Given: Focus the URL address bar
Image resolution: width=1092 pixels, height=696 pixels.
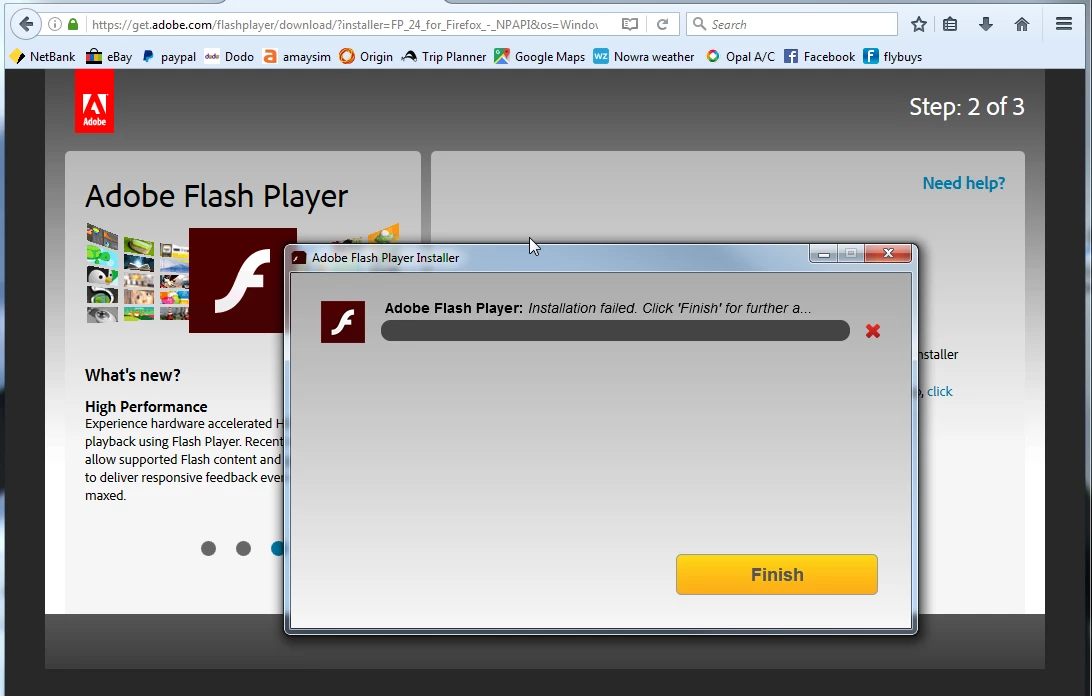Looking at the screenshot, I should [345, 24].
